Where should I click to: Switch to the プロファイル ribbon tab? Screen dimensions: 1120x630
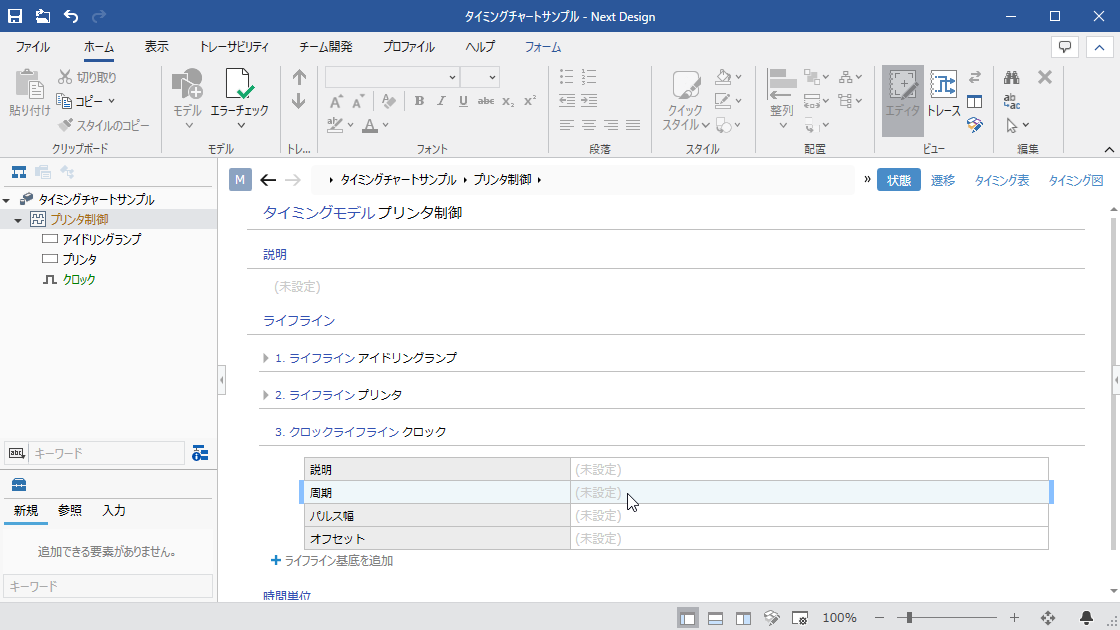click(x=409, y=47)
